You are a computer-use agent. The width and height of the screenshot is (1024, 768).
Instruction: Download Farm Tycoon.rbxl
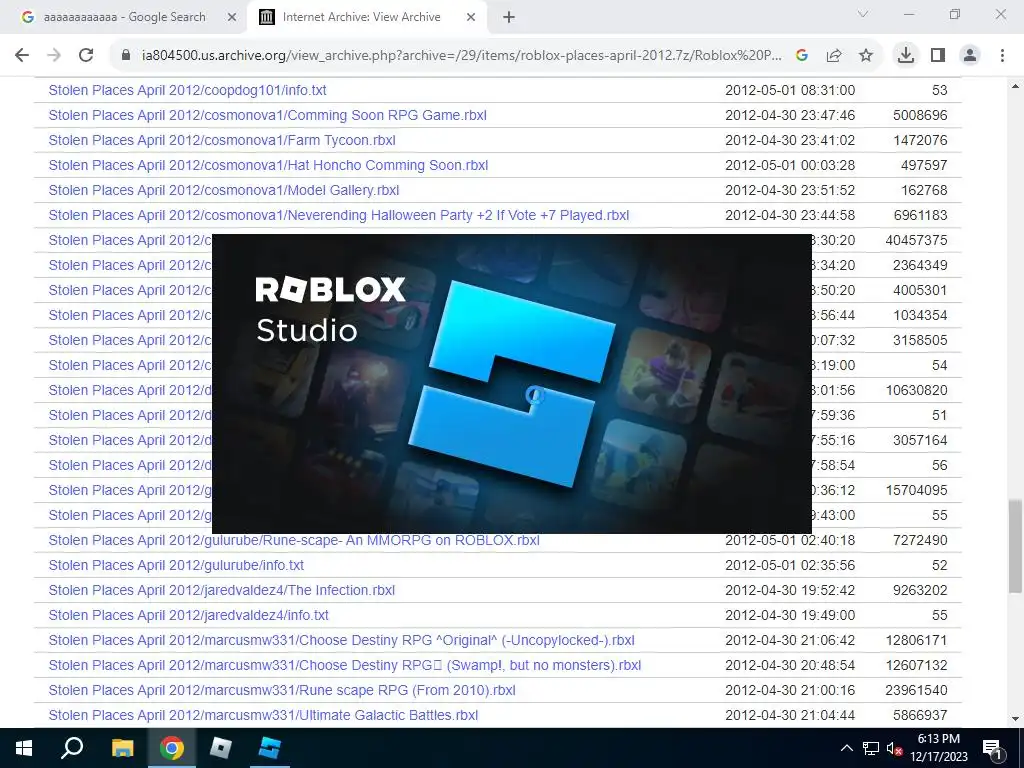(x=222, y=140)
